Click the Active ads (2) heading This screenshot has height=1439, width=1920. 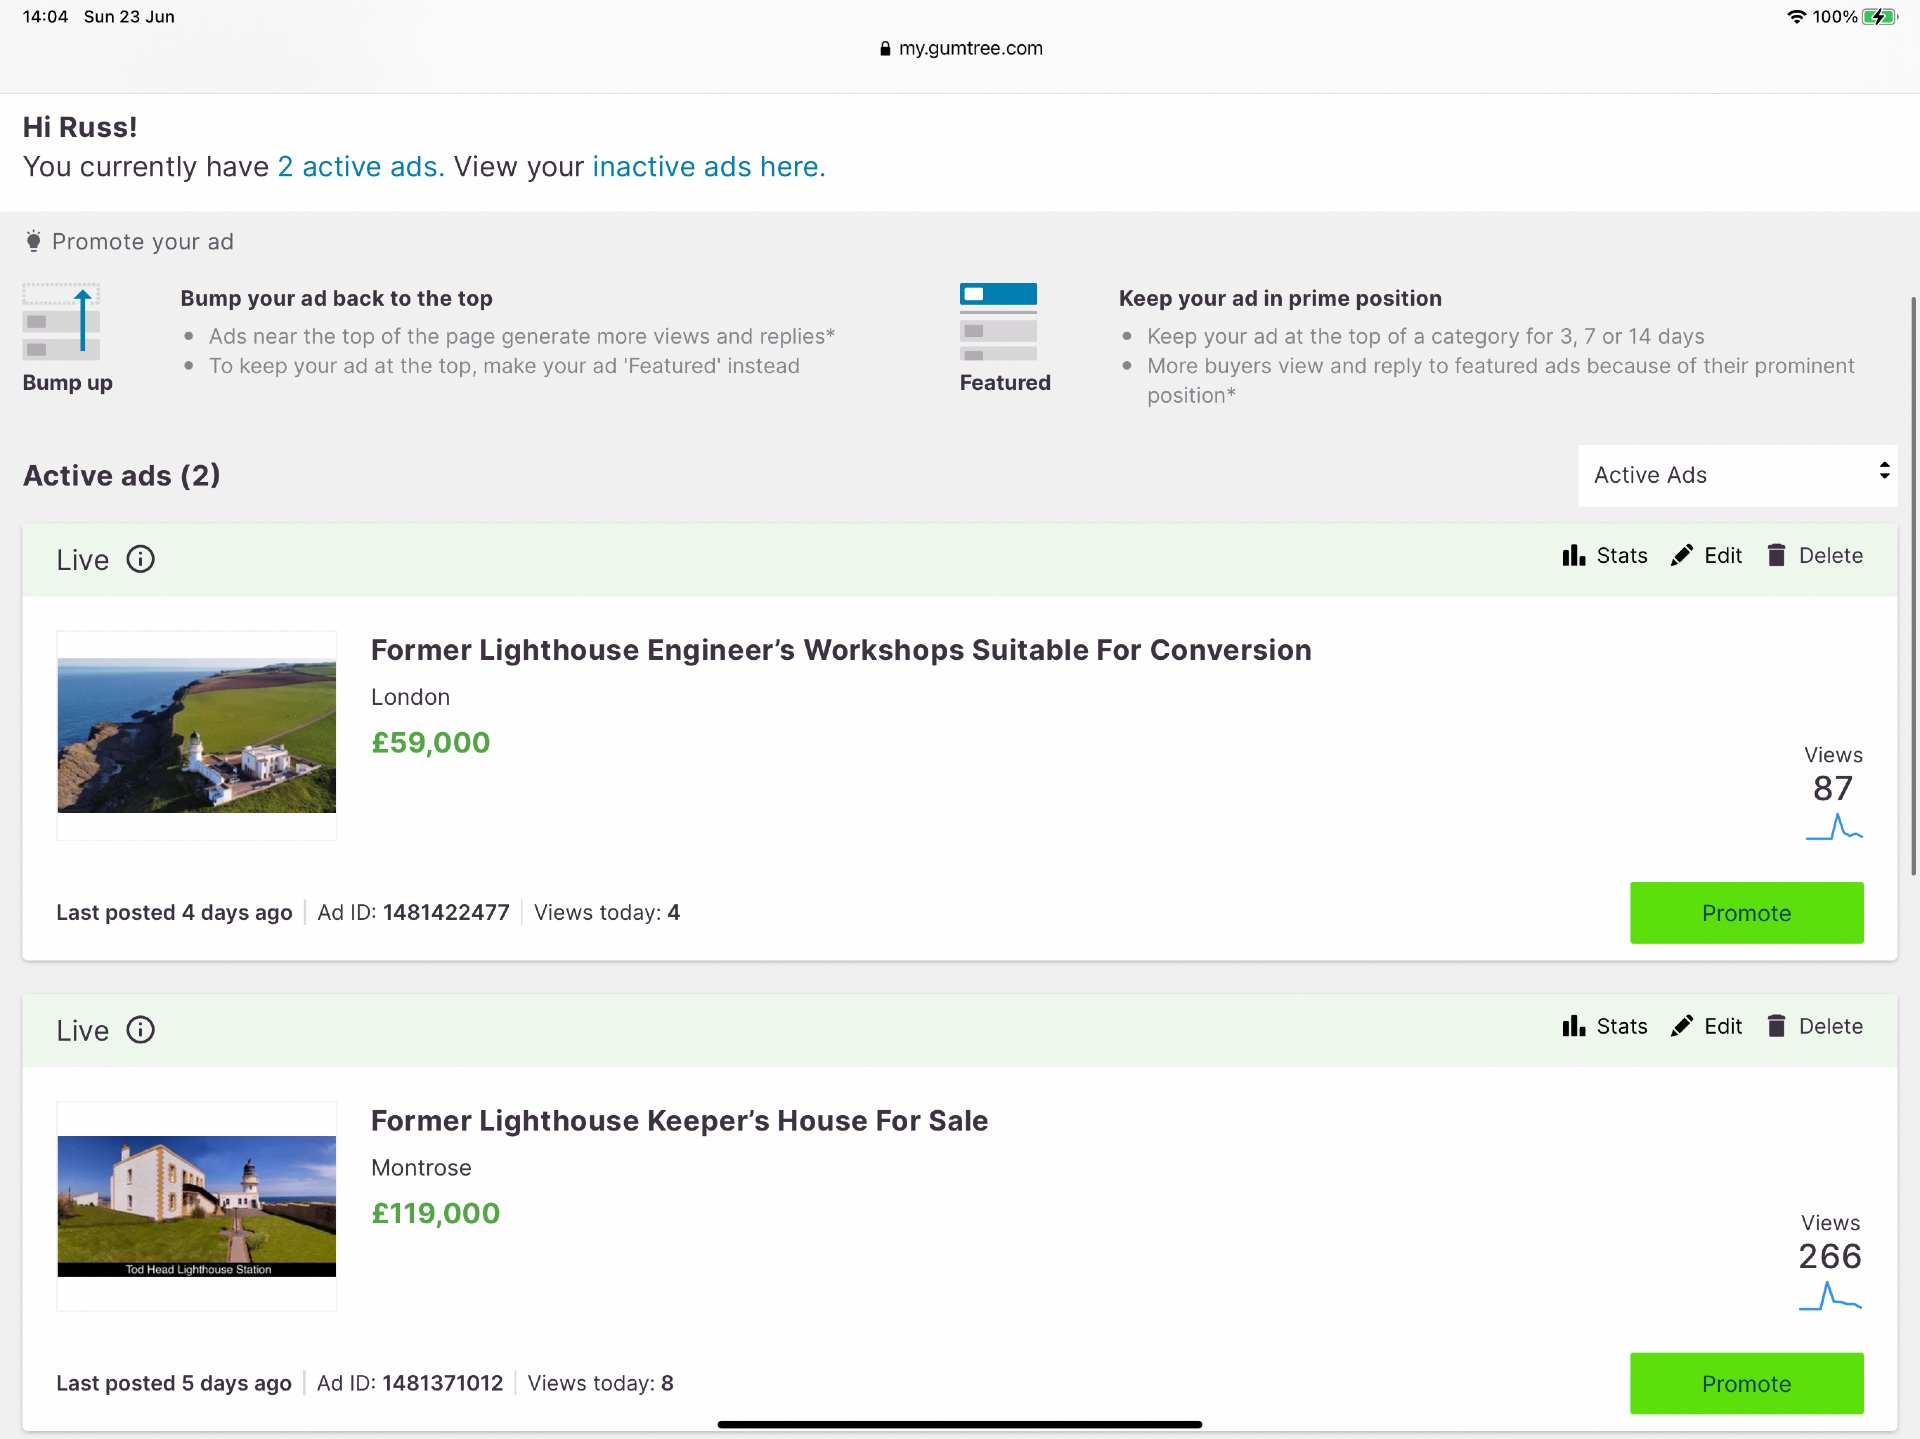click(121, 475)
